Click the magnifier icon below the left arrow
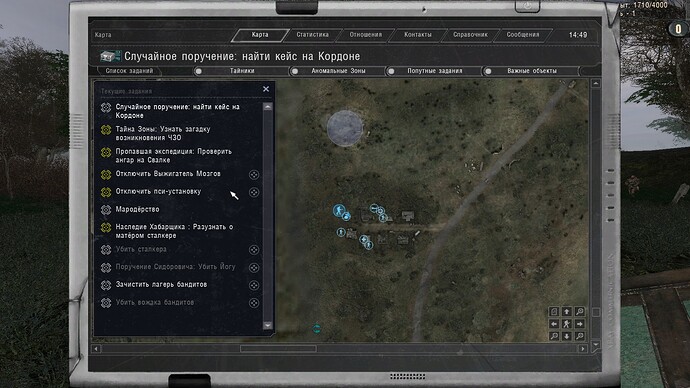 click(x=554, y=337)
